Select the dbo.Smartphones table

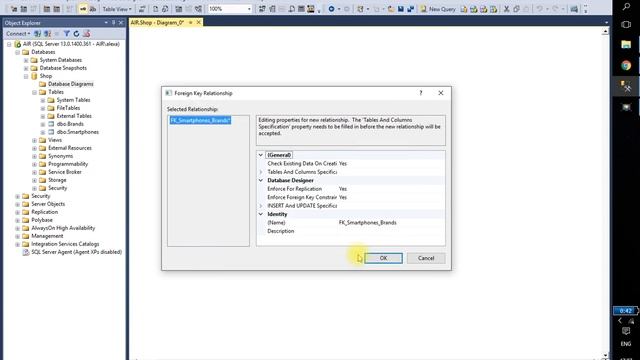click(78, 132)
